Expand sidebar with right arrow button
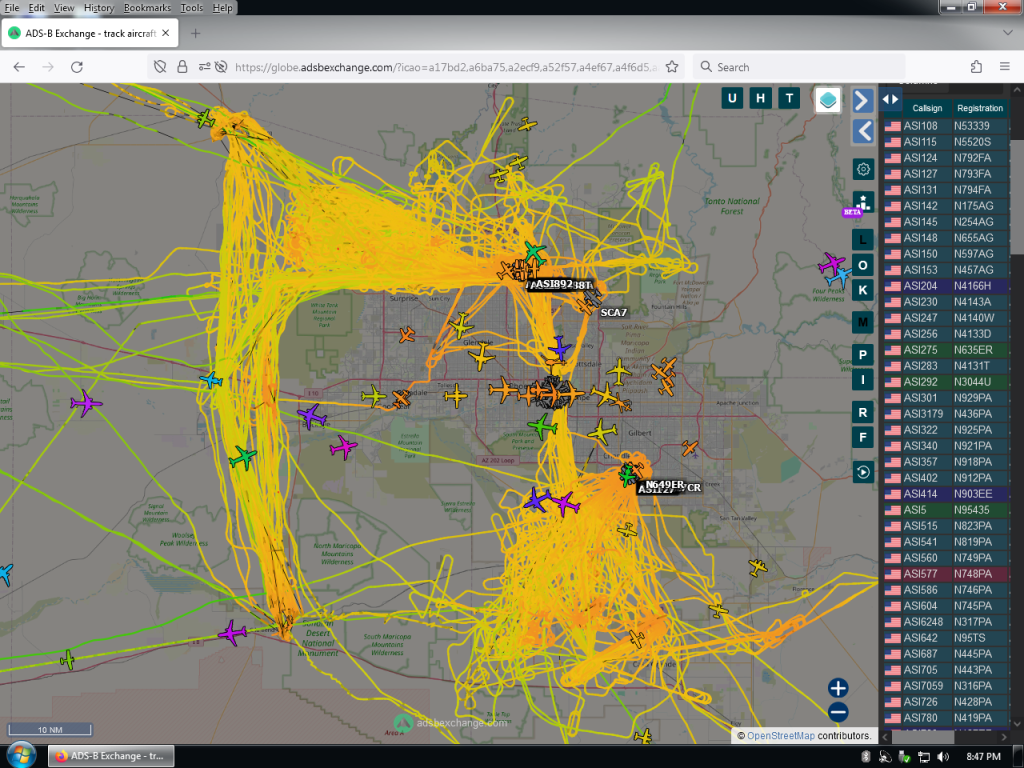This screenshot has height=768, width=1024. click(863, 101)
